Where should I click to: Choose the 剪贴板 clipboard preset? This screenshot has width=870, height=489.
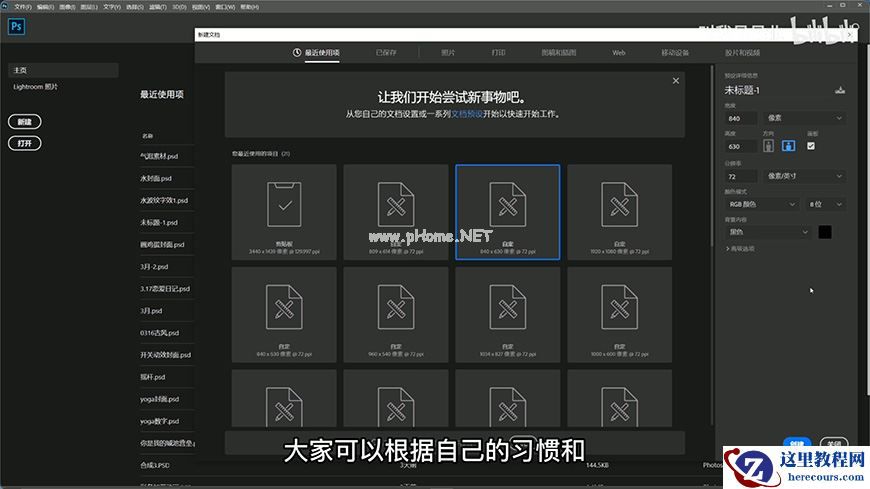[284, 211]
